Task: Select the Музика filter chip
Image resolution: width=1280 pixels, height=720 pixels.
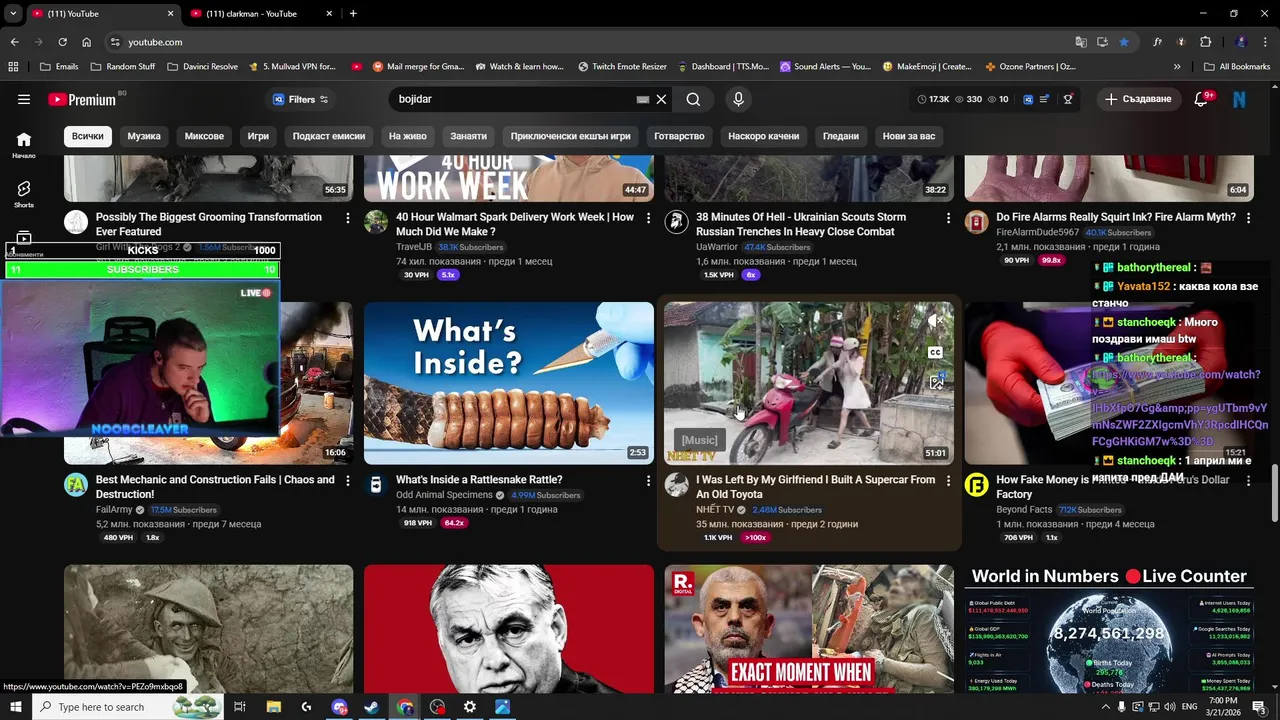Action: (144, 136)
